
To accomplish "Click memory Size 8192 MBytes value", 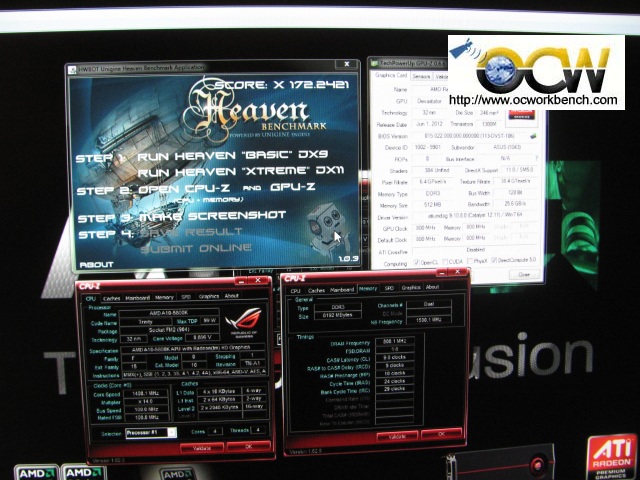I will pyautogui.click(x=338, y=315).
